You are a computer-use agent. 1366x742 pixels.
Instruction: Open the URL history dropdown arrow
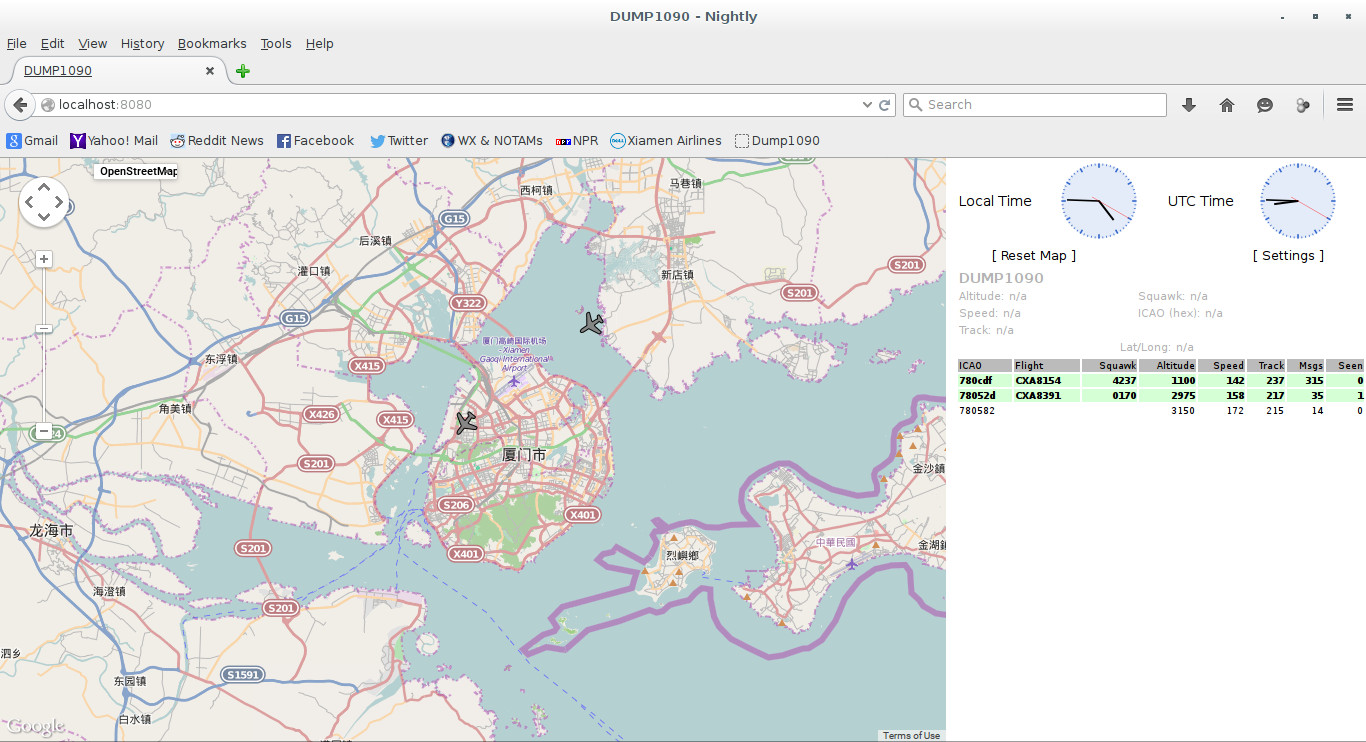click(867, 104)
